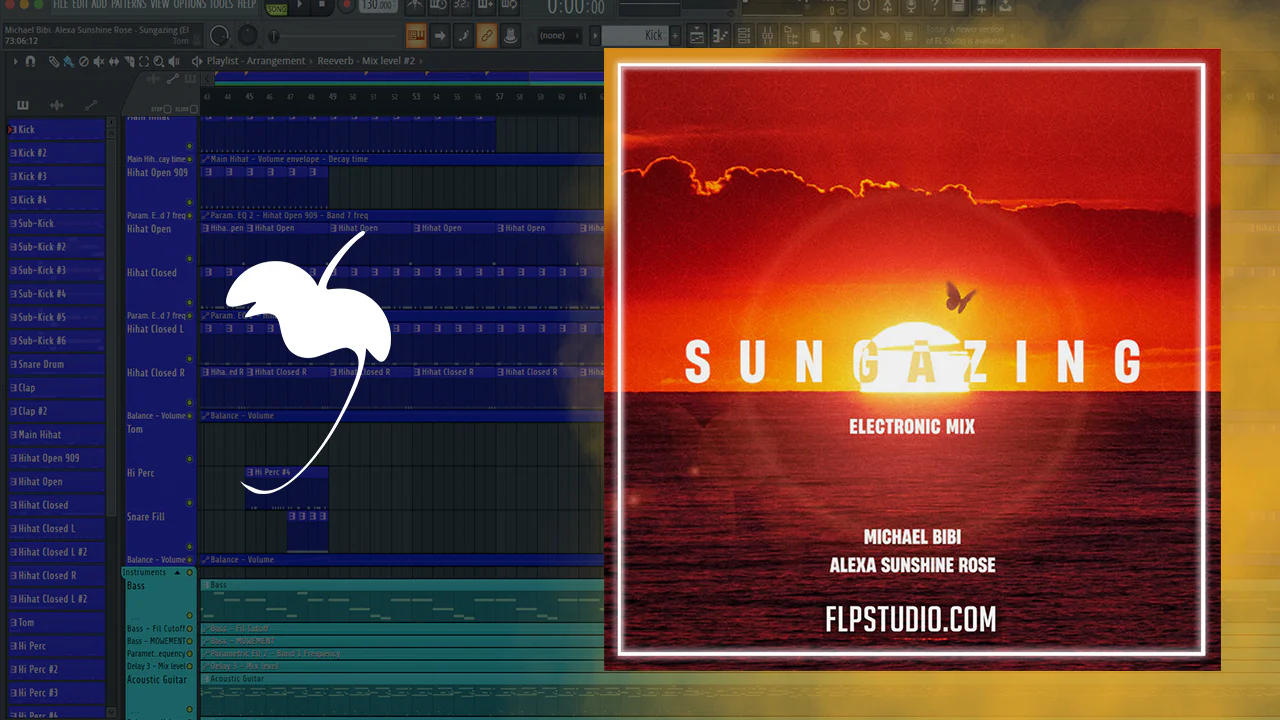The image size is (1280, 720).
Task: Select the Playback speaker tool in playlist
Action: click(x=174, y=61)
